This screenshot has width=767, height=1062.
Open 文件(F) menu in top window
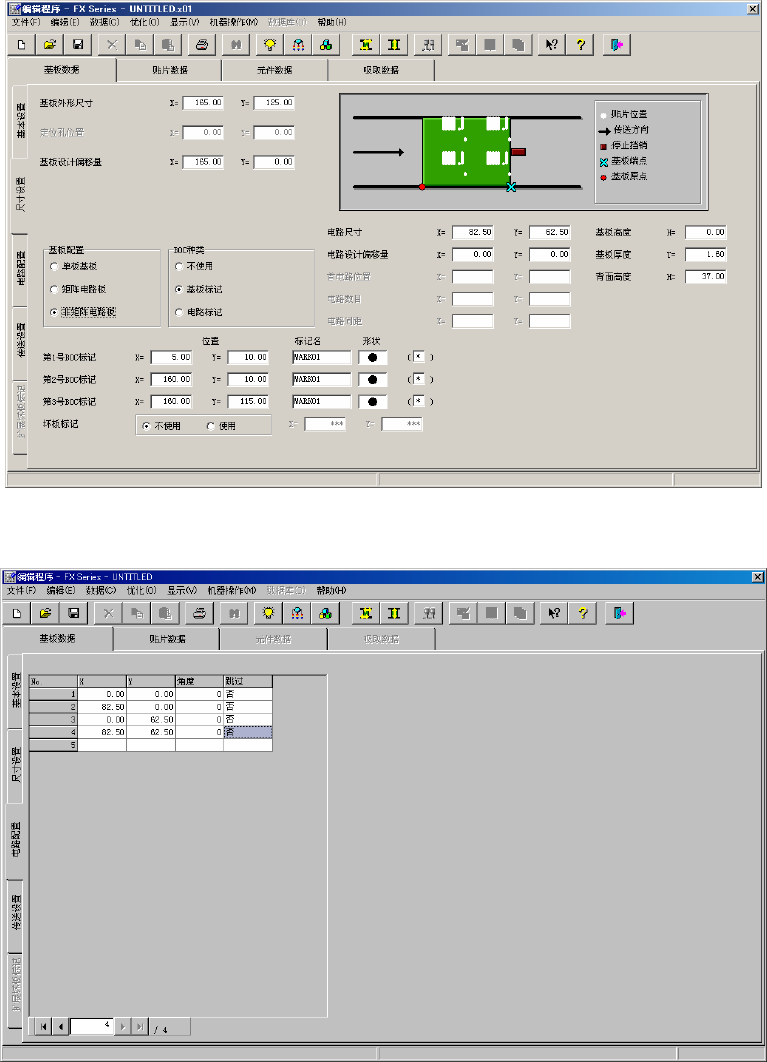(x=26, y=22)
